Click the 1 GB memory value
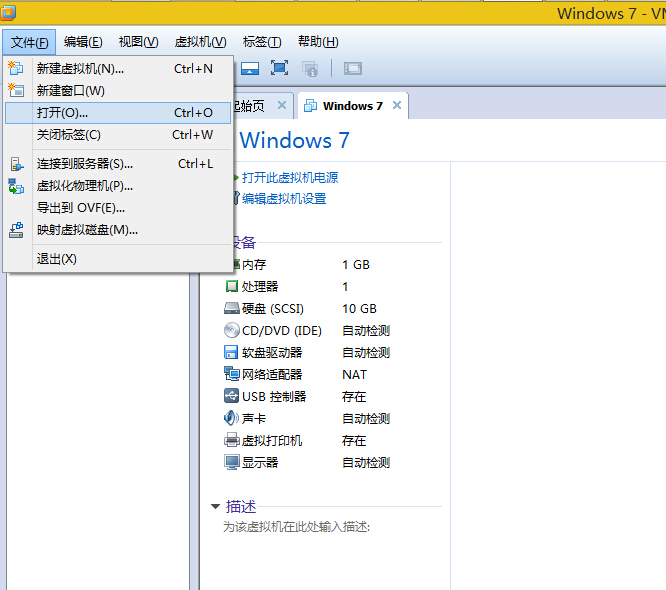The height and width of the screenshot is (590, 666). click(x=356, y=265)
